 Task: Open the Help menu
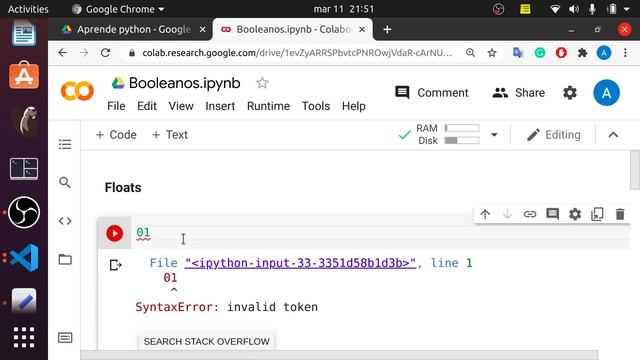pyautogui.click(x=353, y=106)
